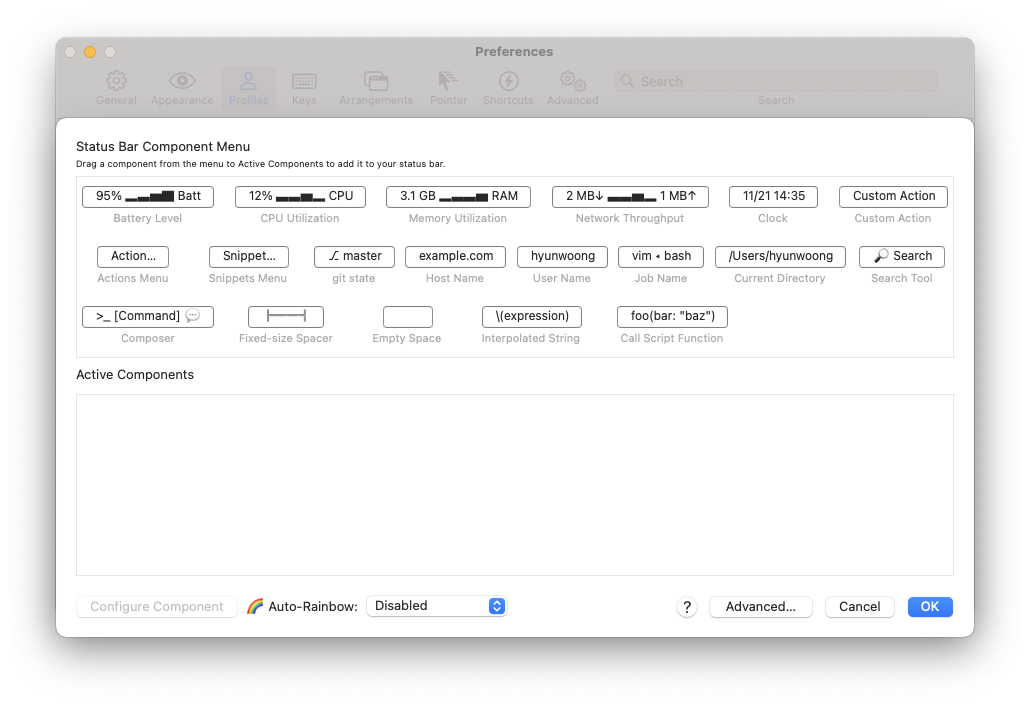Select the Host Name example.com component
Viewport: 1030px width, 711px height.
(x=455, y=256)
